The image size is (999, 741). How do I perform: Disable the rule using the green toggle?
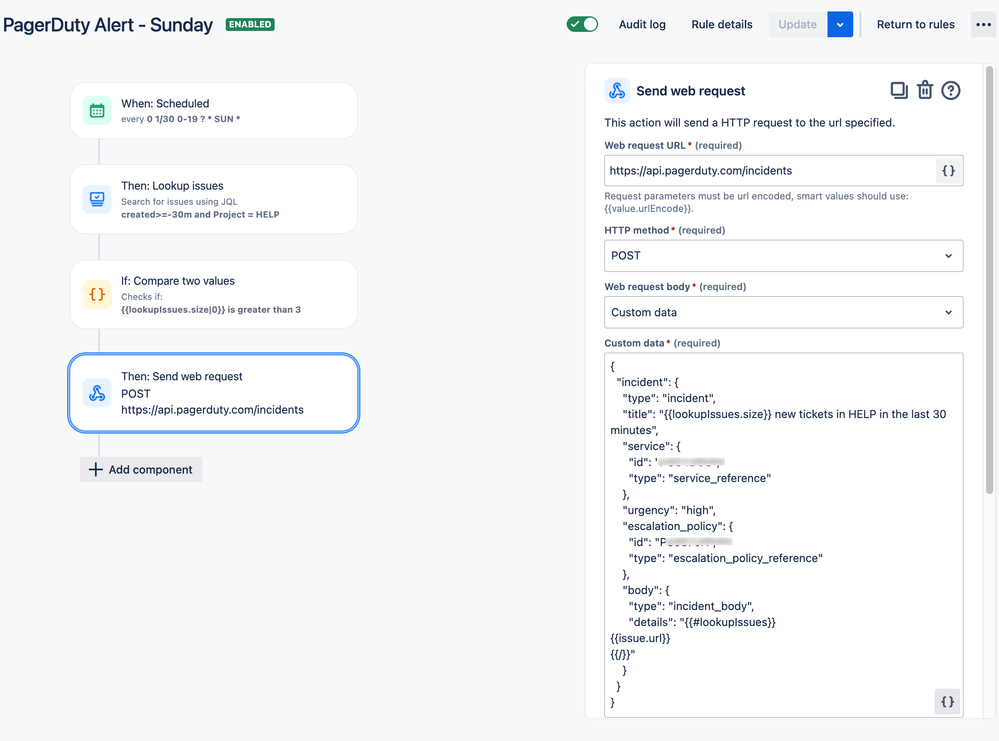click(582, 24)
